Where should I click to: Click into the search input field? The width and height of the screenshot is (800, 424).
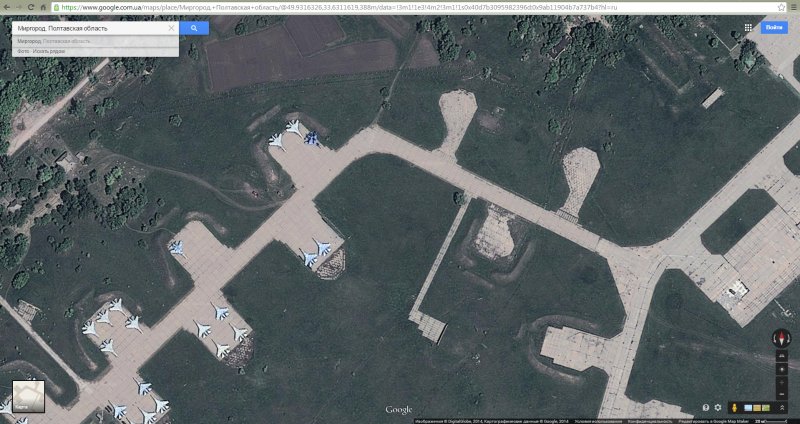90,28
